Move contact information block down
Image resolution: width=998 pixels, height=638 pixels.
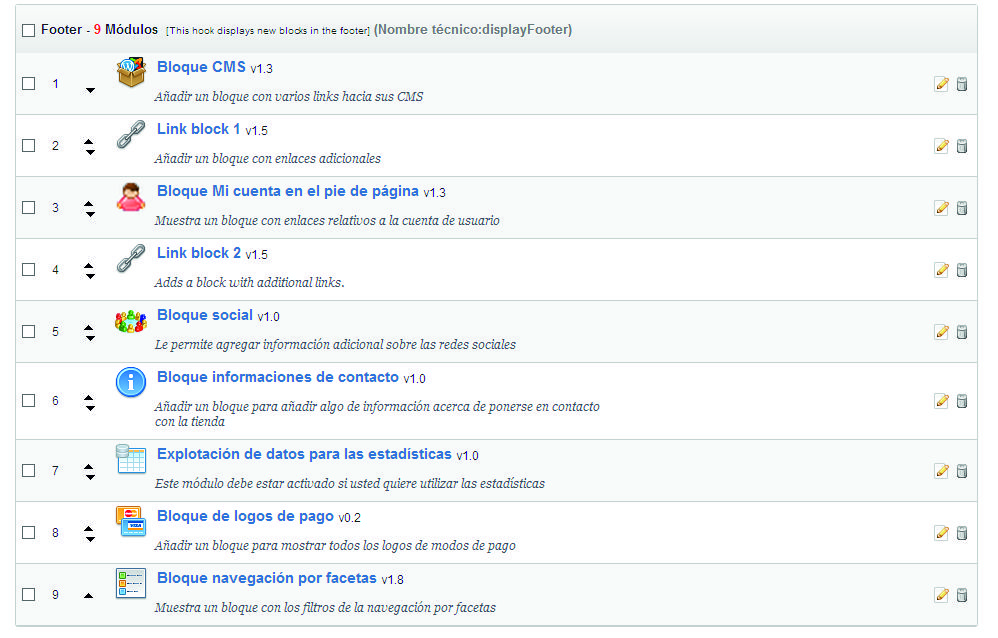(90, 407)
